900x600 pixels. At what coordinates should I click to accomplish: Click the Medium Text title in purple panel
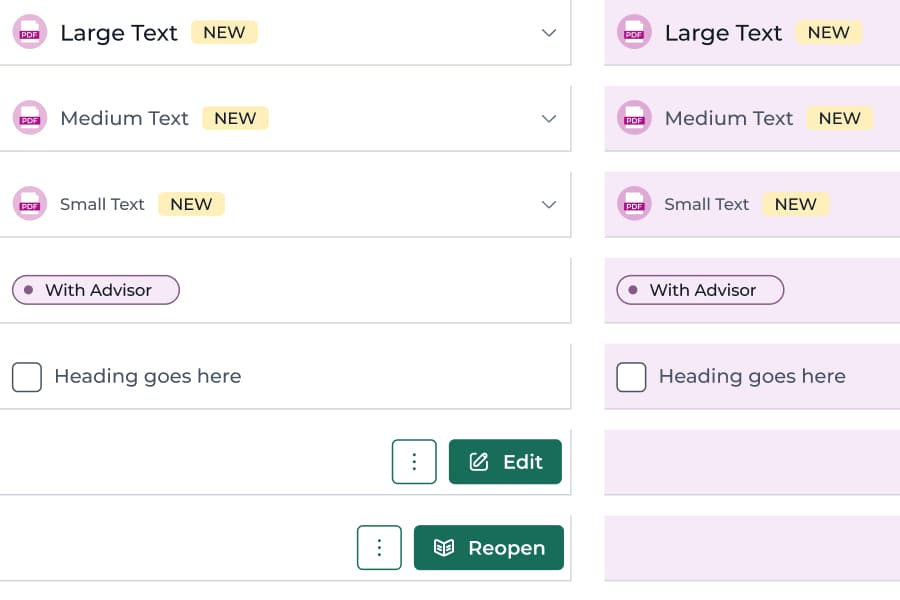coord(728,118)
